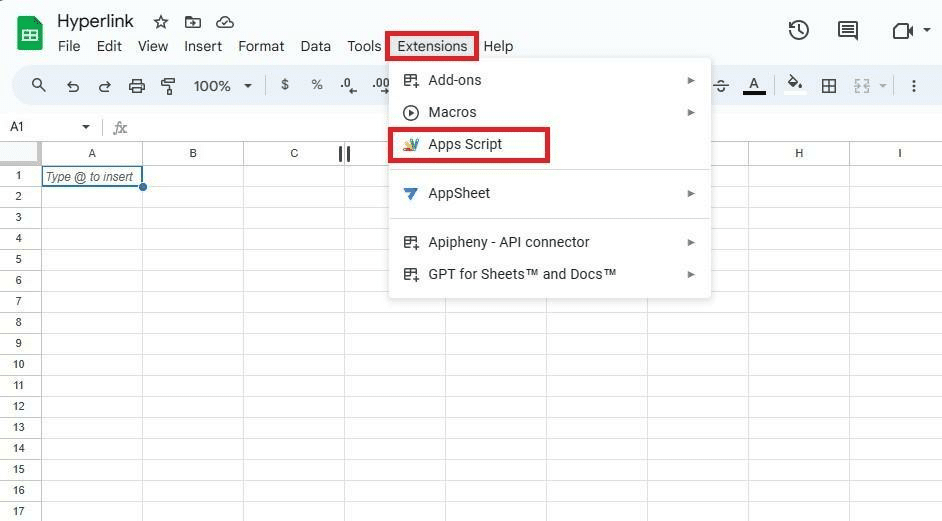Select column B header

coord(193,153)
